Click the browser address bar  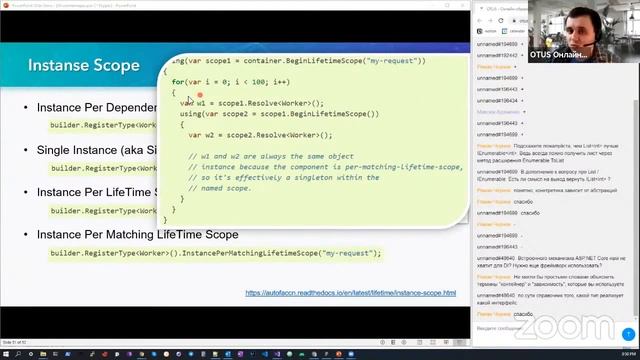pos(520,20)
